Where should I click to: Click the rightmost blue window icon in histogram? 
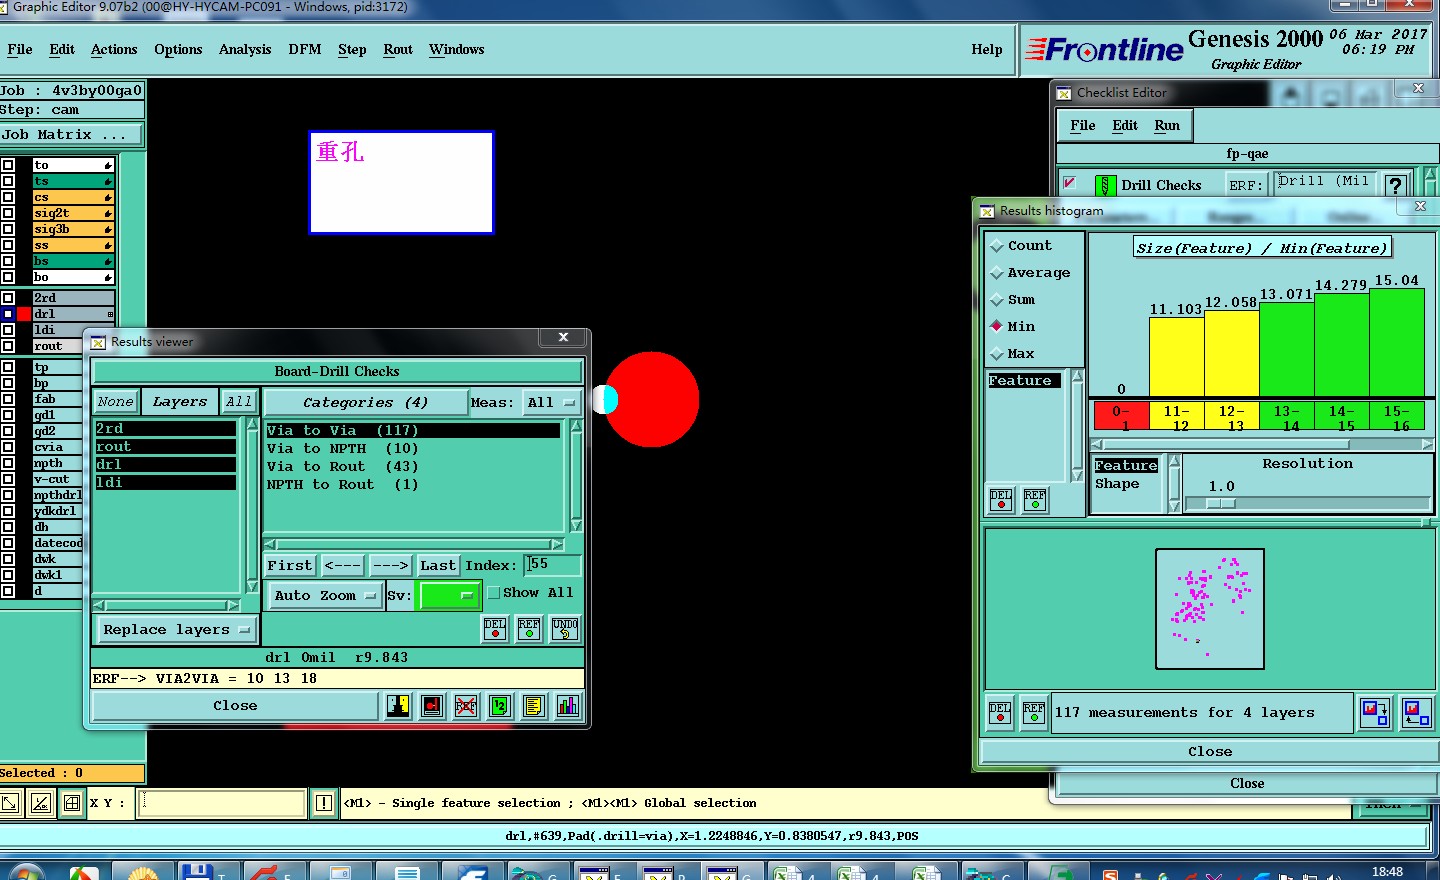coord(1417,713)
